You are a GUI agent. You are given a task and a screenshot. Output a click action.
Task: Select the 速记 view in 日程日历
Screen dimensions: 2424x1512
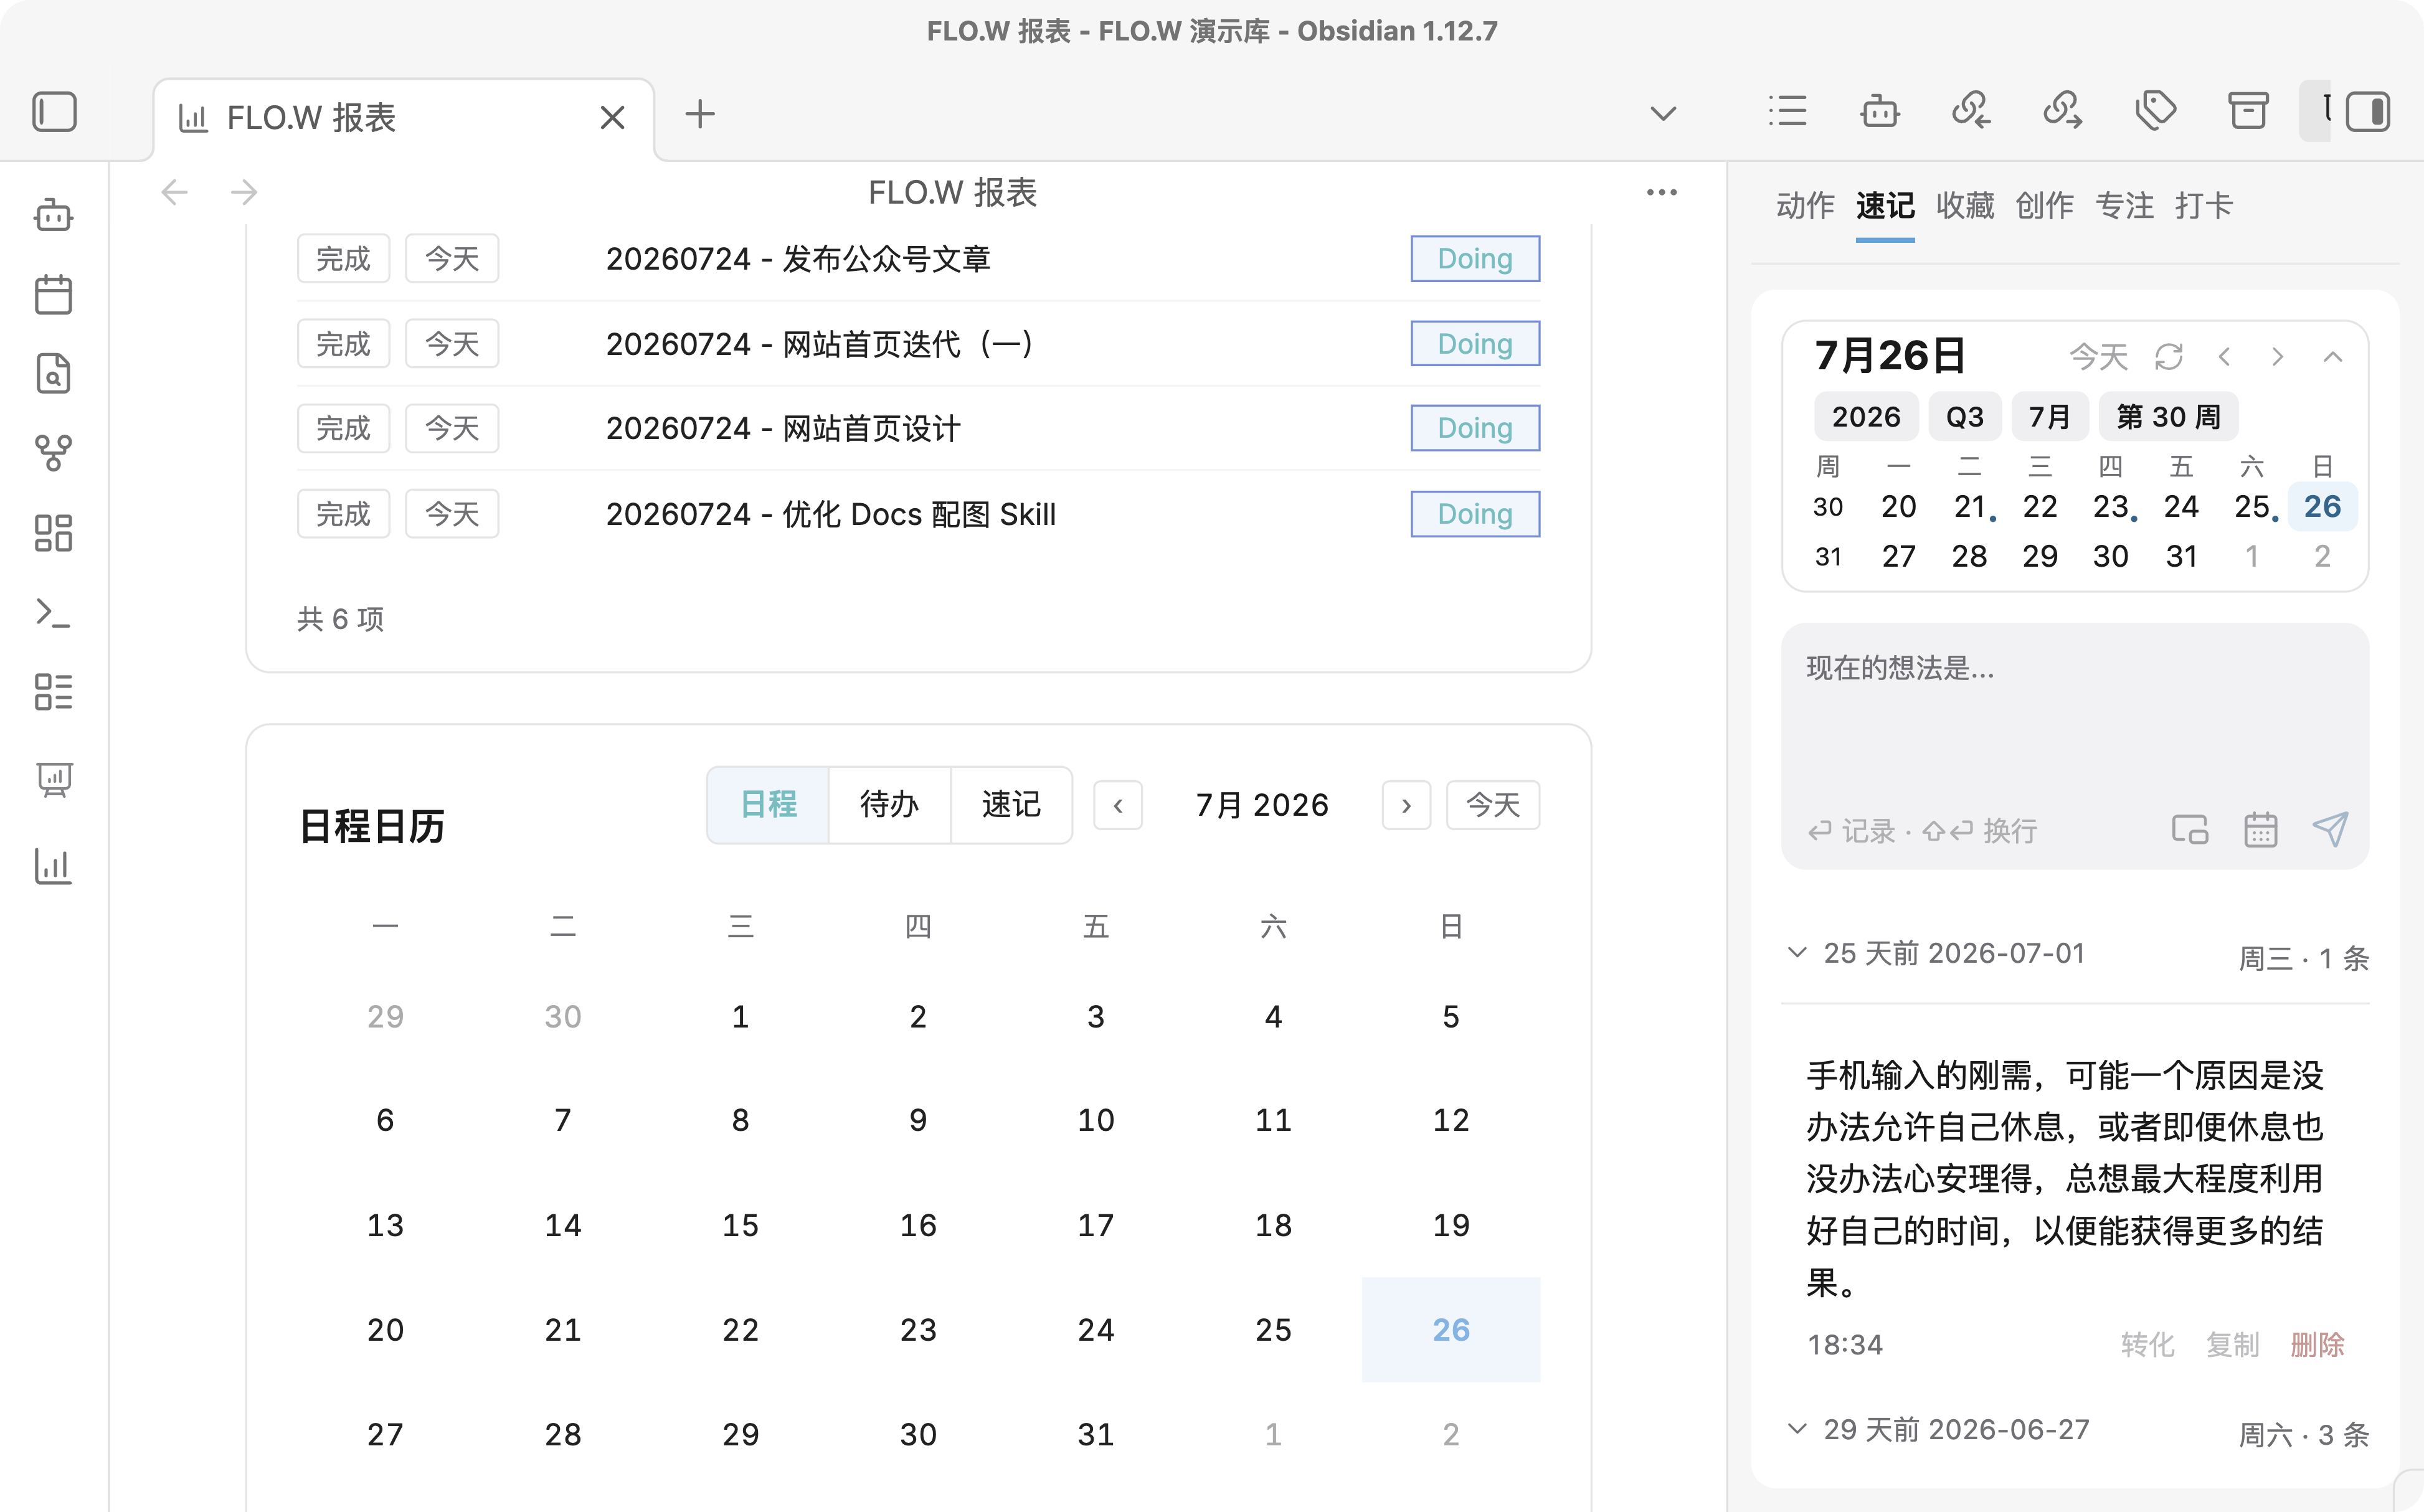pyautogui.click(x=1011, y=805)
